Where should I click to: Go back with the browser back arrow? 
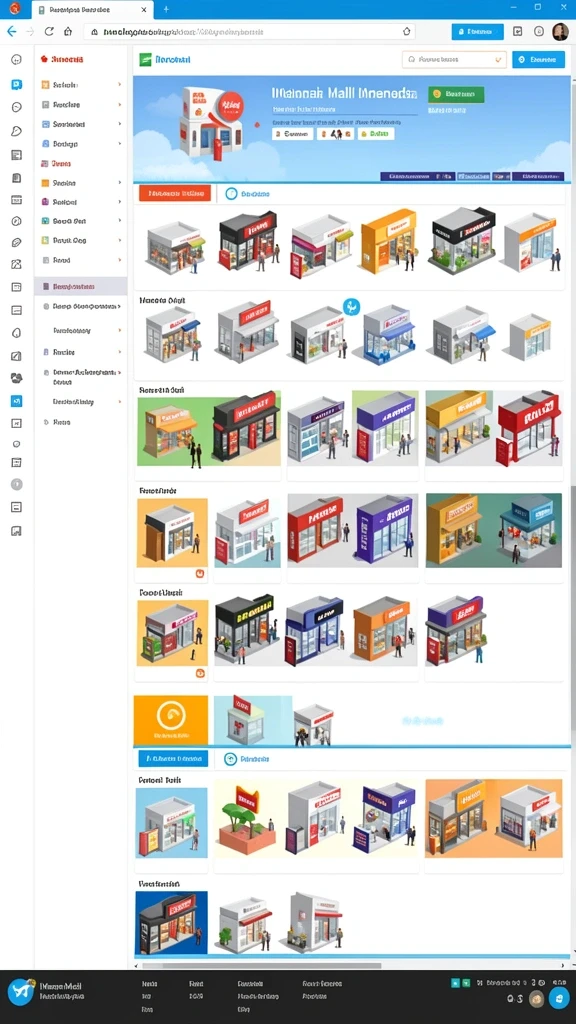pos(12,31)
